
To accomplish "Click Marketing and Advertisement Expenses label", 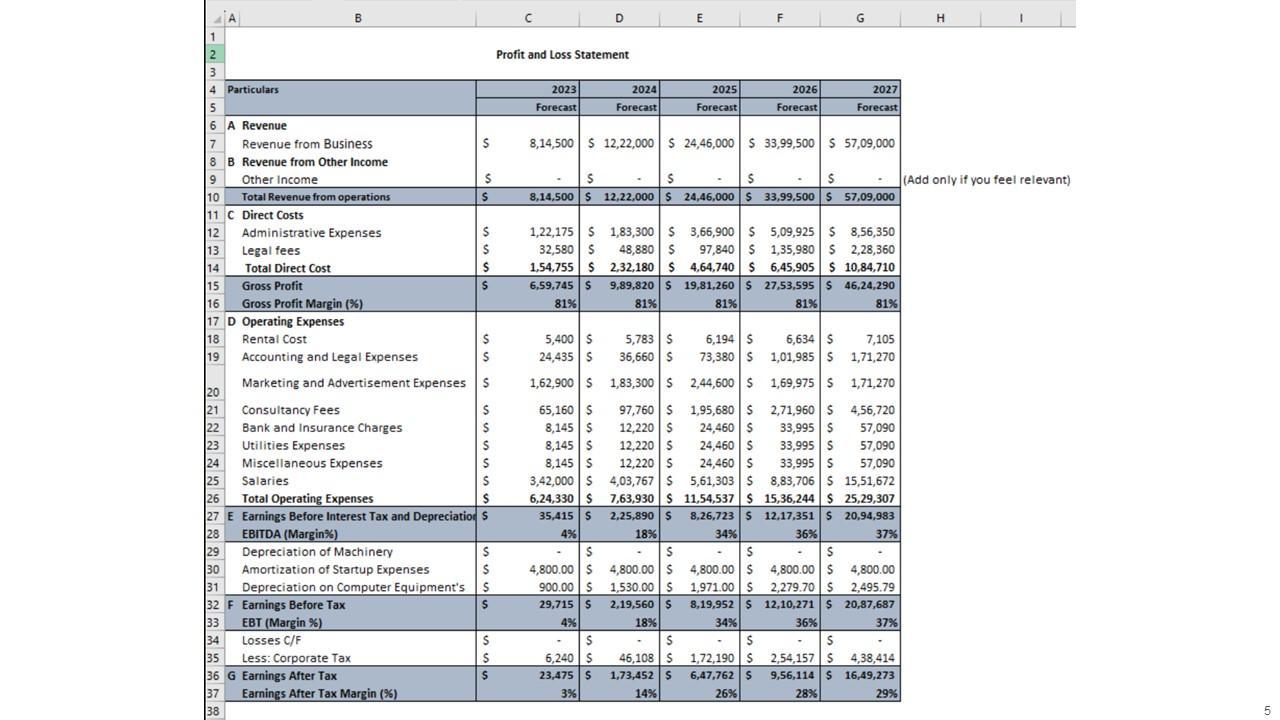I will (353, 383).
